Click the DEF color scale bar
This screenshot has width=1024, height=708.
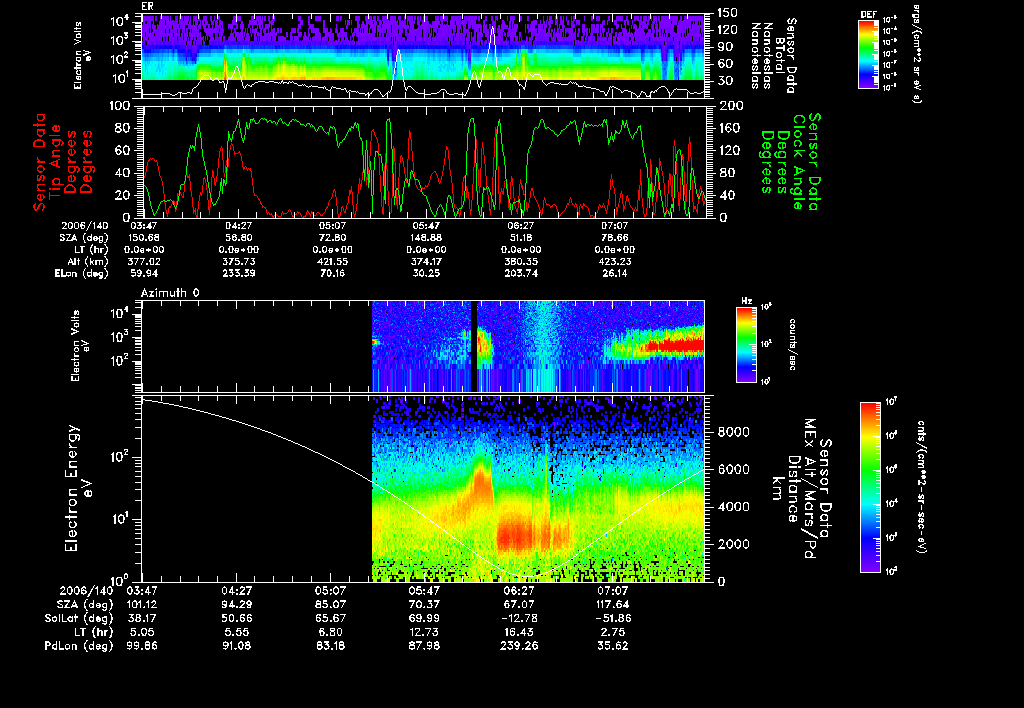(868, 54)
